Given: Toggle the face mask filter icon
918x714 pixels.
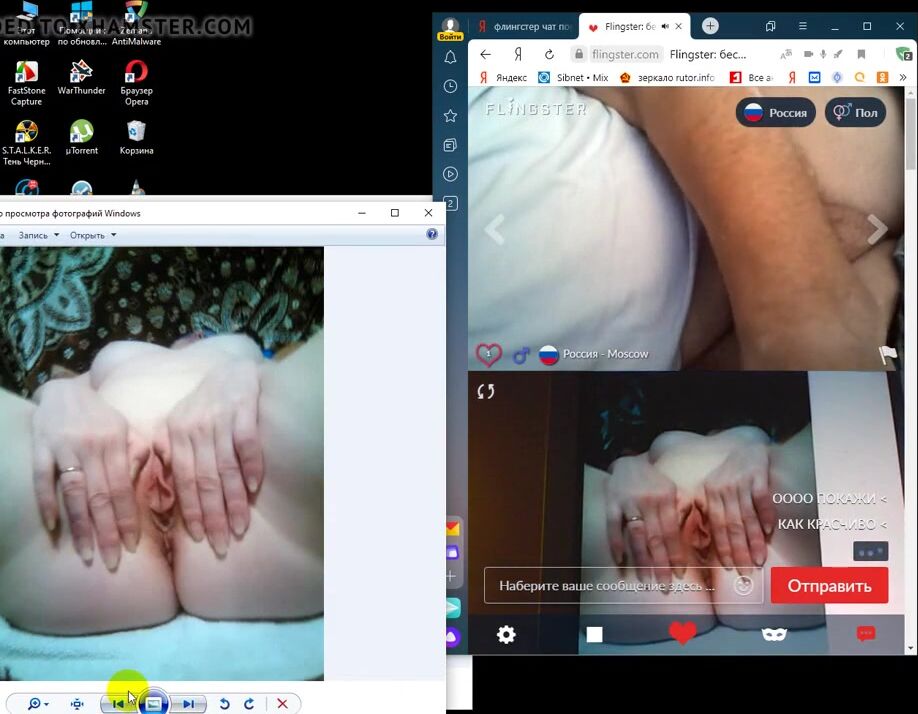Looking at the screenshot, I should tap(774, 634).
